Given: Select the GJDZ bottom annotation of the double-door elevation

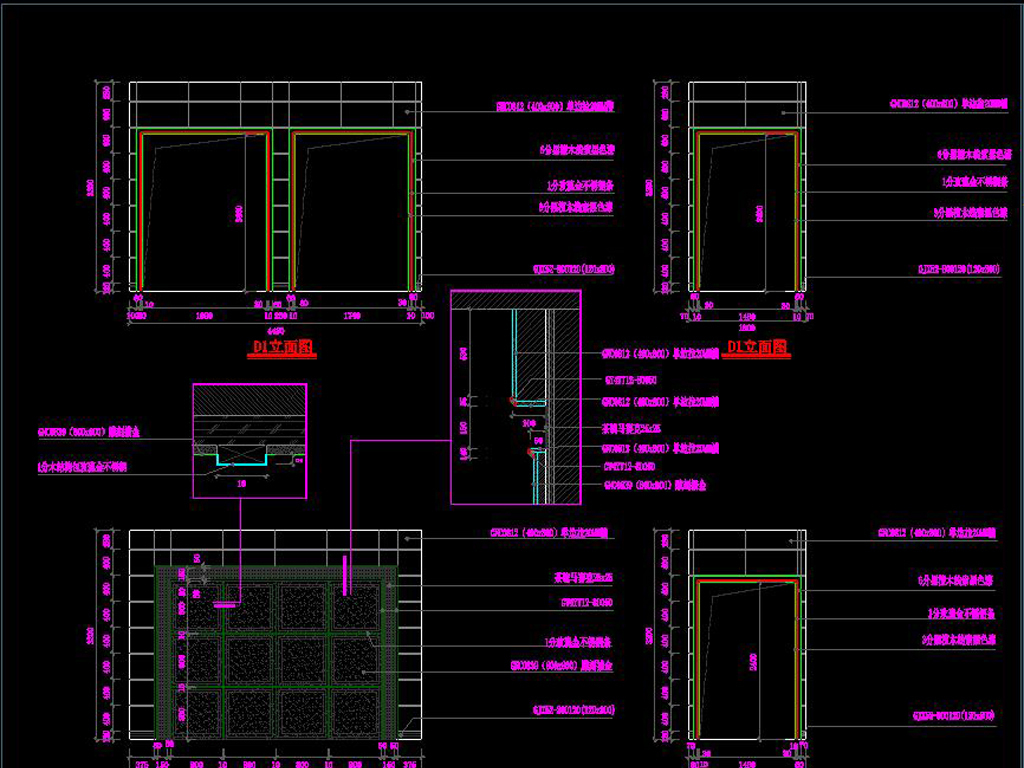Looking at the screenshot, I should 573,268.
